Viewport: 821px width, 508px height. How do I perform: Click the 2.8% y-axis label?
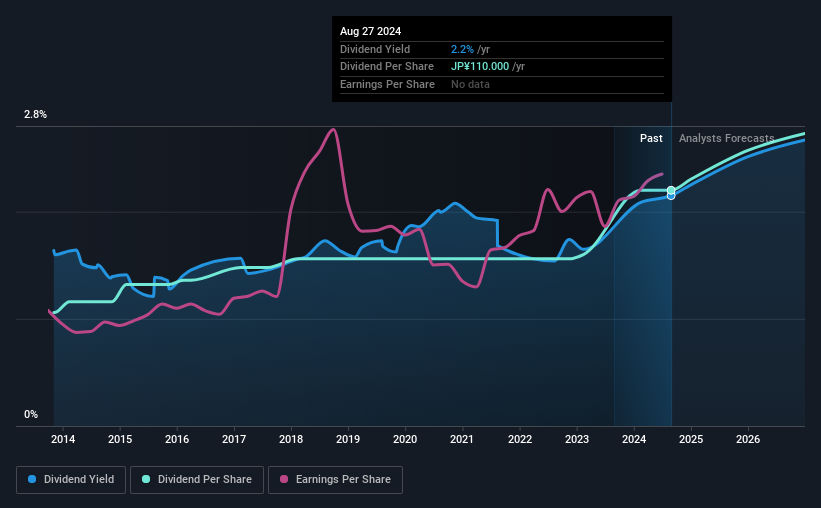coord(35,115)
